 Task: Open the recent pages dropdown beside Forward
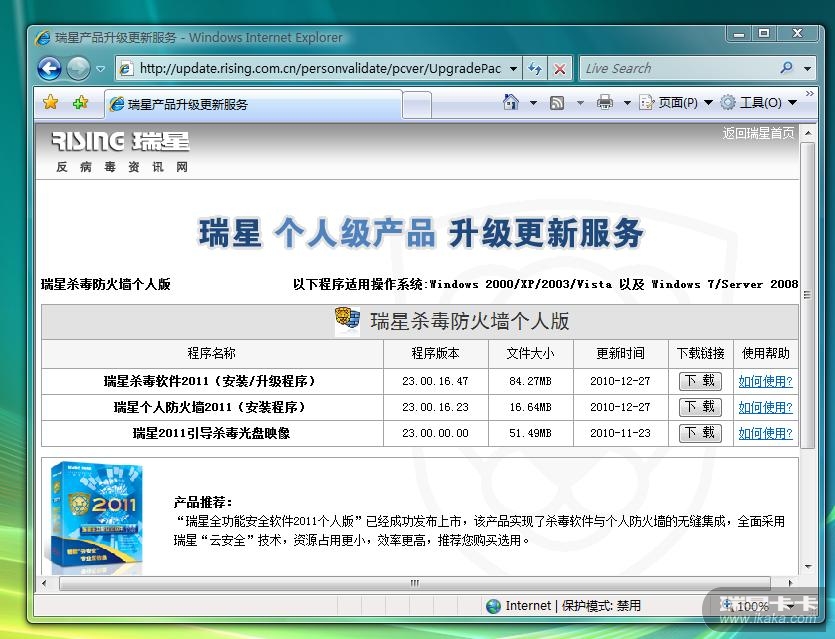[100, 69]
